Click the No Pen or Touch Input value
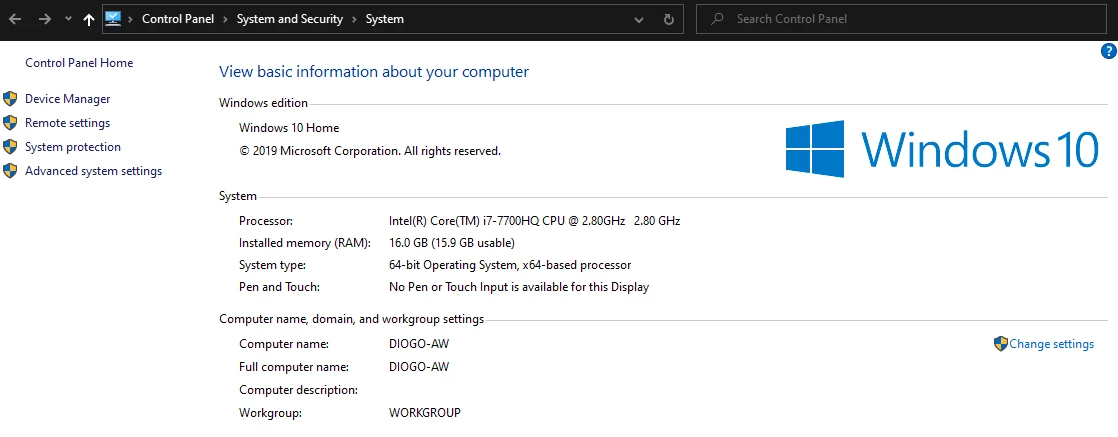This screenshot has width=1118, height=437. pyautogui.click(x=519, y=287)
